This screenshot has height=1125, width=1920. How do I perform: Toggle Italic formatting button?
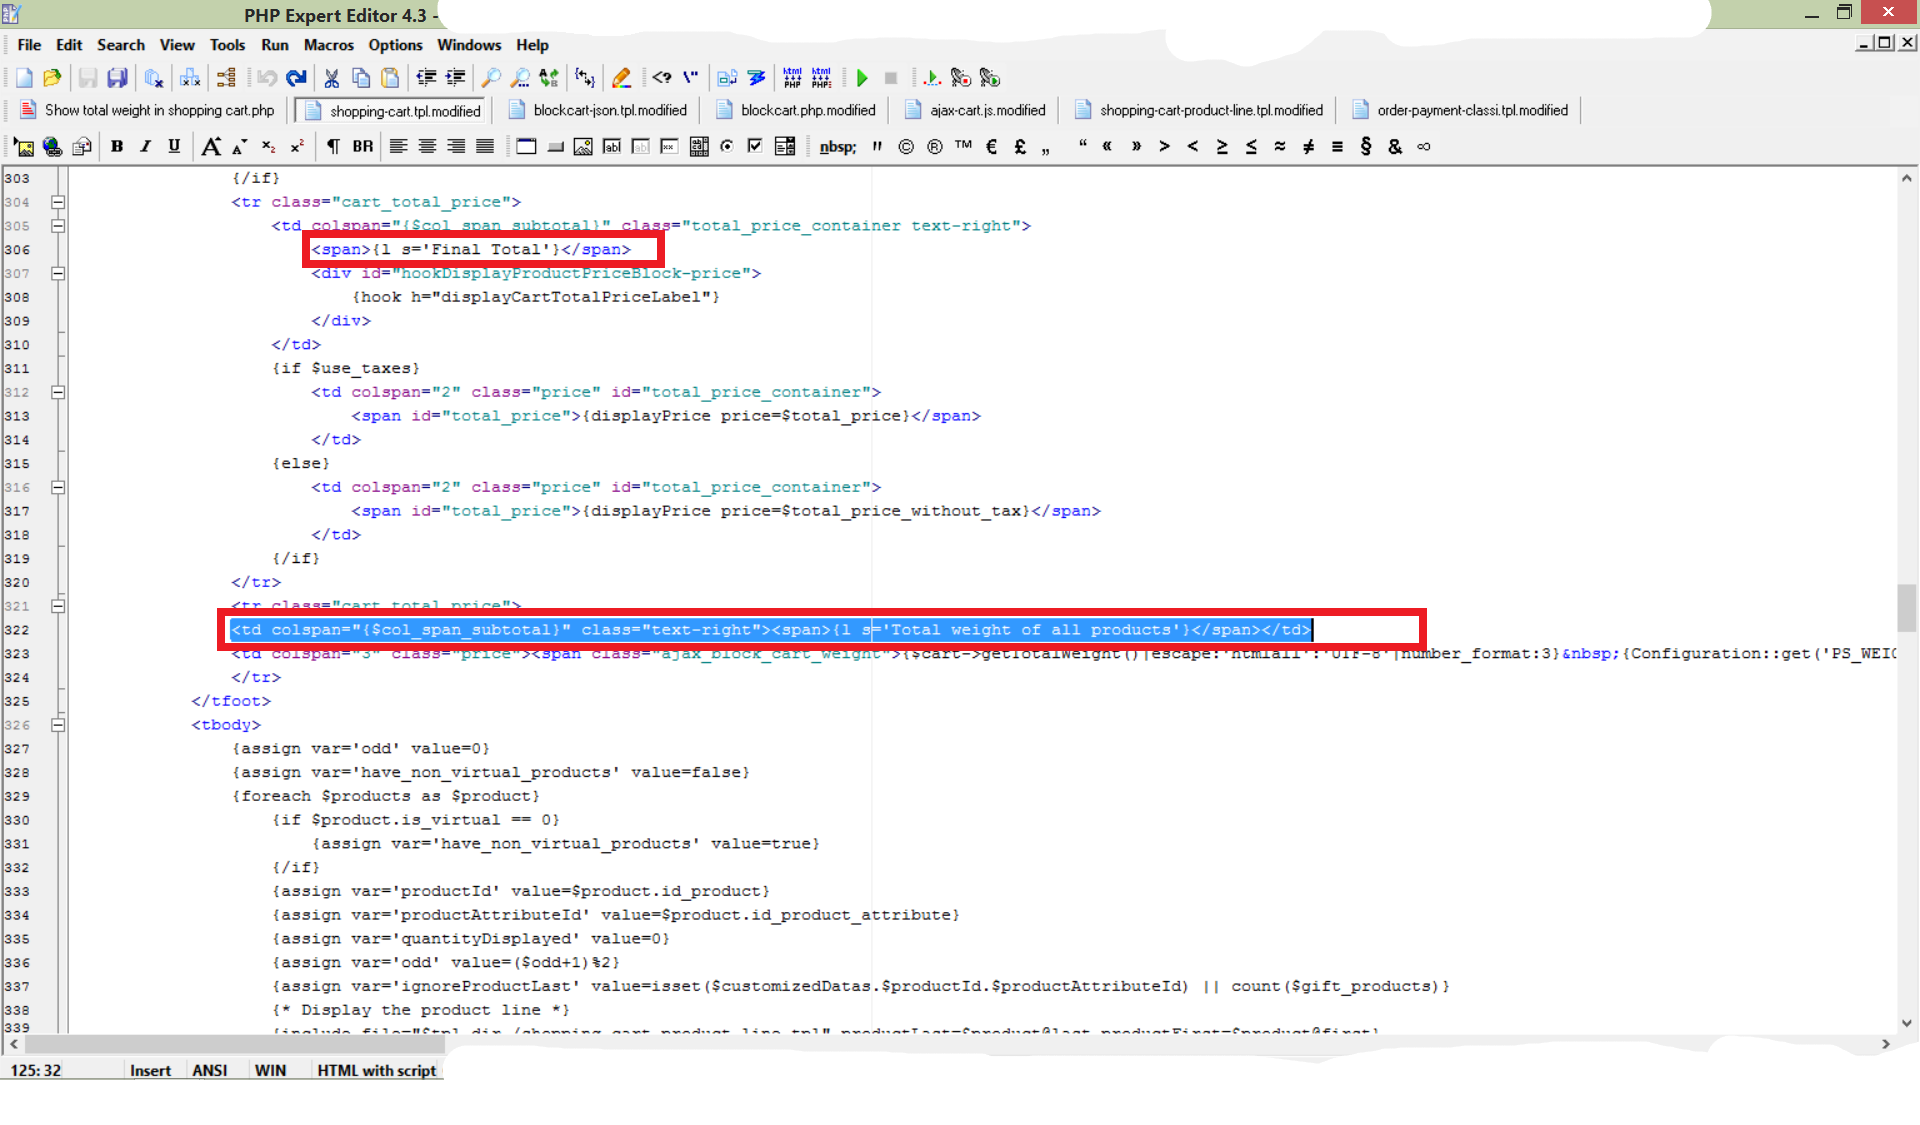coord(146,147)
